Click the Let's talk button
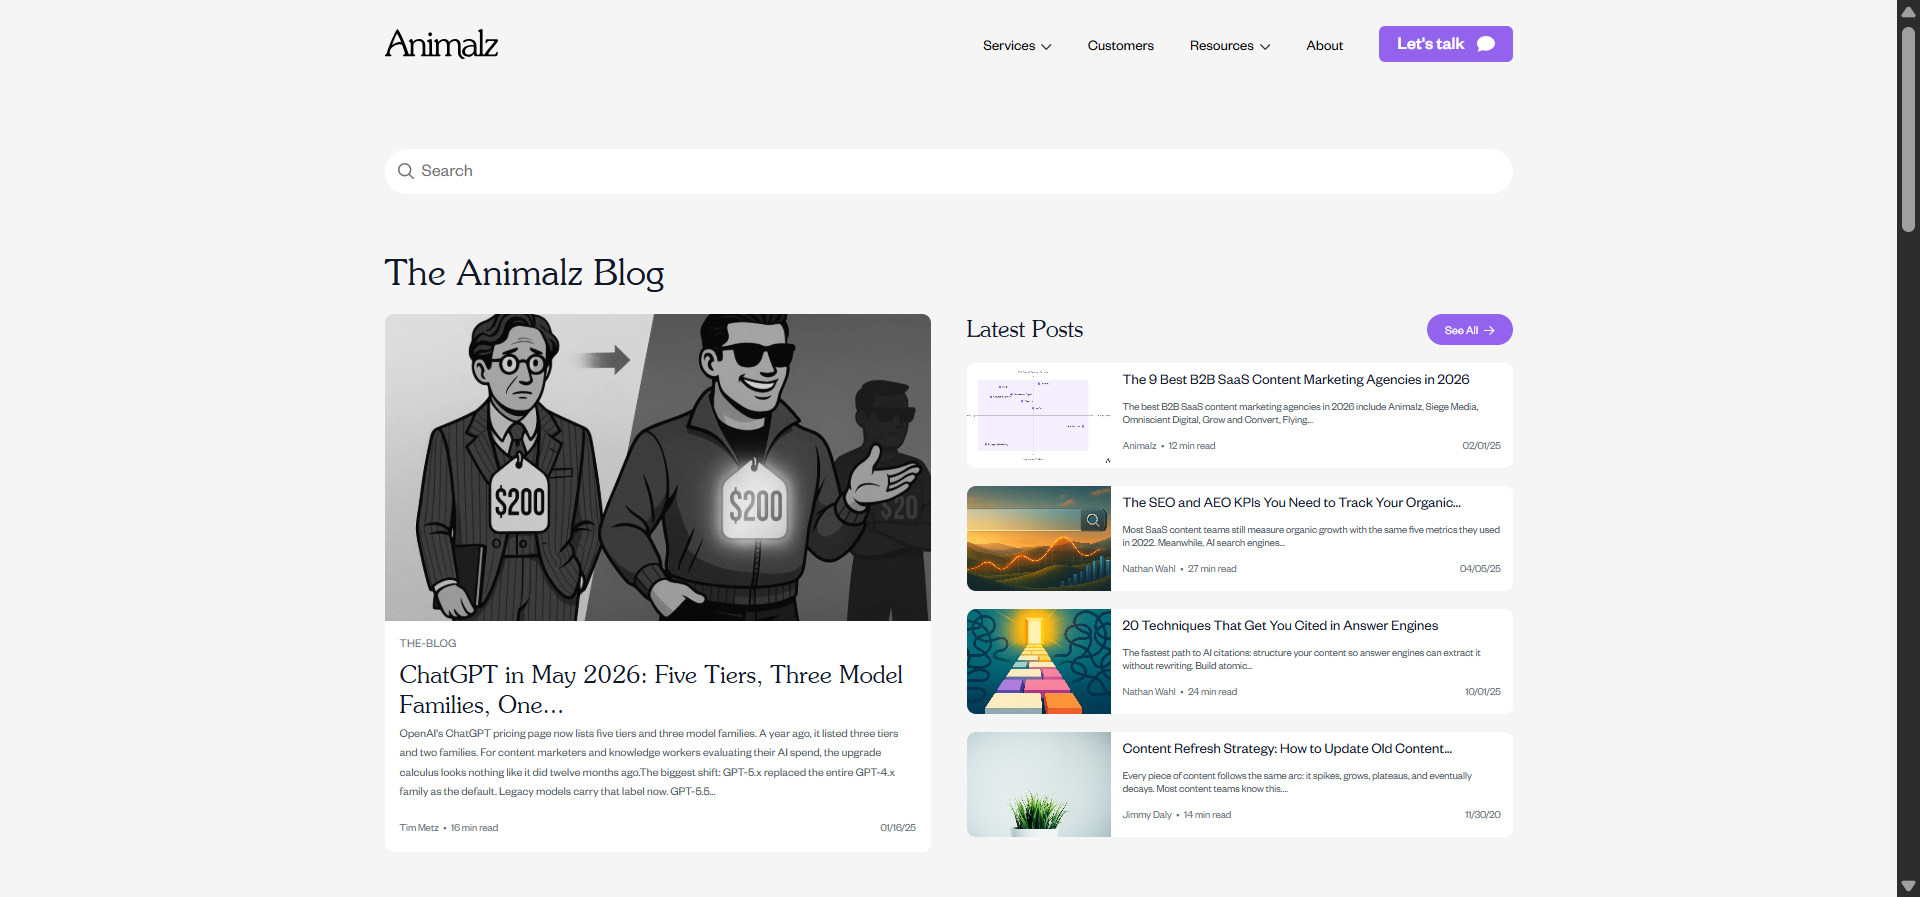1920x897 pixels. (x=1445, y=44)
